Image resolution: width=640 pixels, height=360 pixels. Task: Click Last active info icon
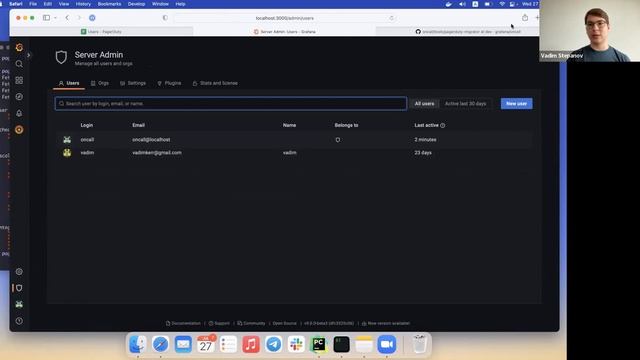[443, 125]
